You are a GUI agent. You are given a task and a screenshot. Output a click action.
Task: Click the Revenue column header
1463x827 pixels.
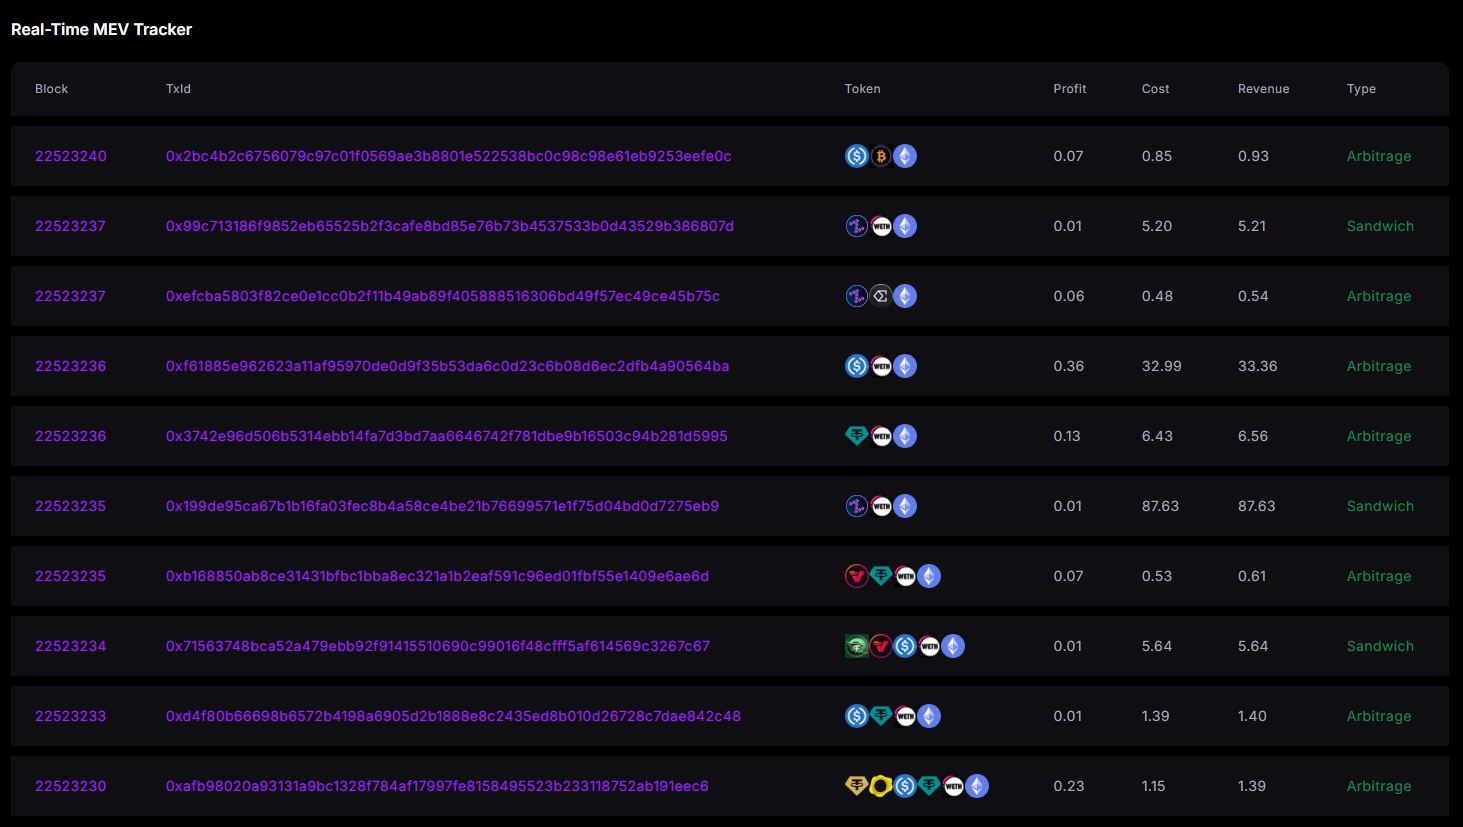(x=1264, y=89)
